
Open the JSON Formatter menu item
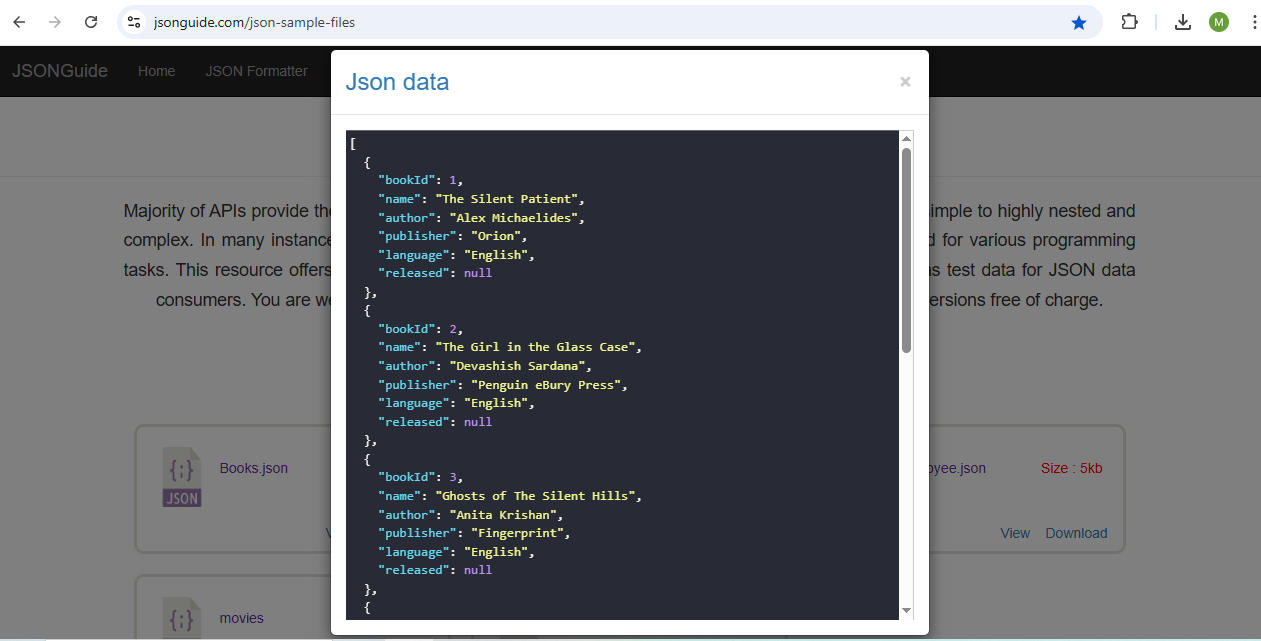[x=257, y=71]
